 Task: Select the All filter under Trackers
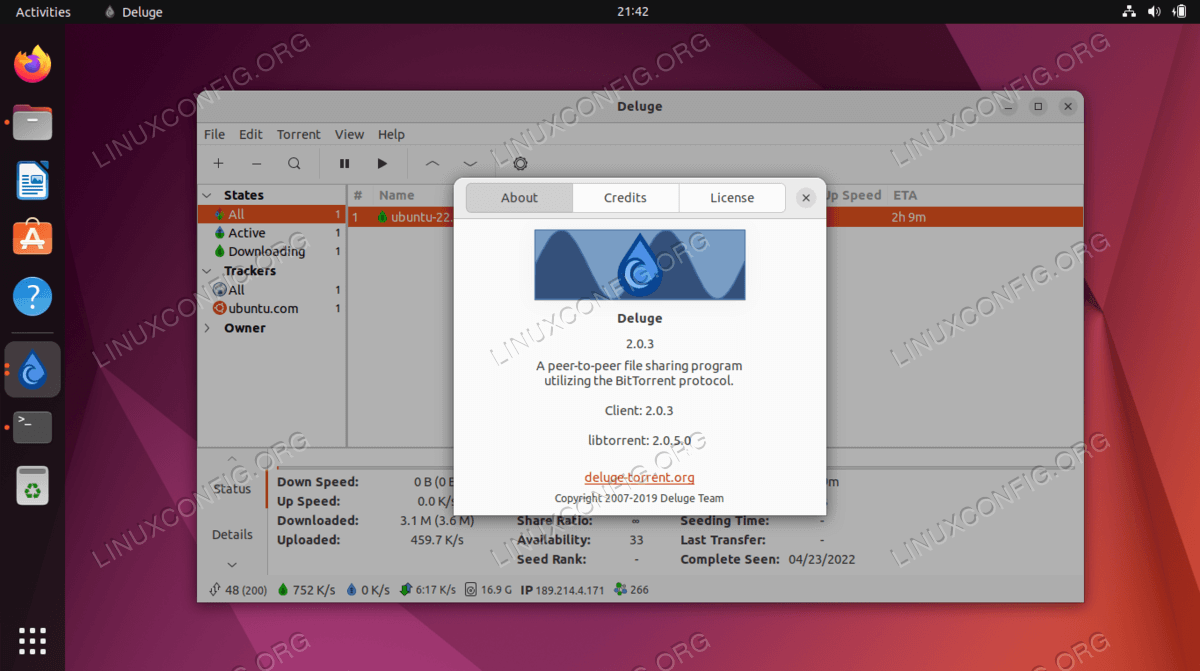(x=271, y=290)
